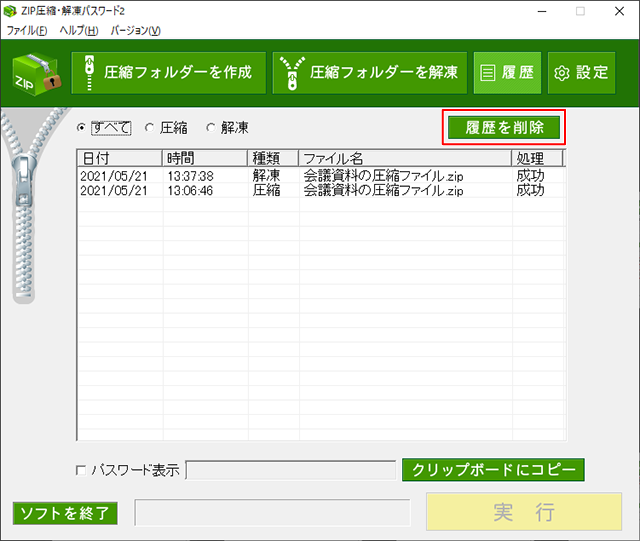The image size is (640, 541).
Task: Click the app icon in title bar
Action: [x=10, y=11]
